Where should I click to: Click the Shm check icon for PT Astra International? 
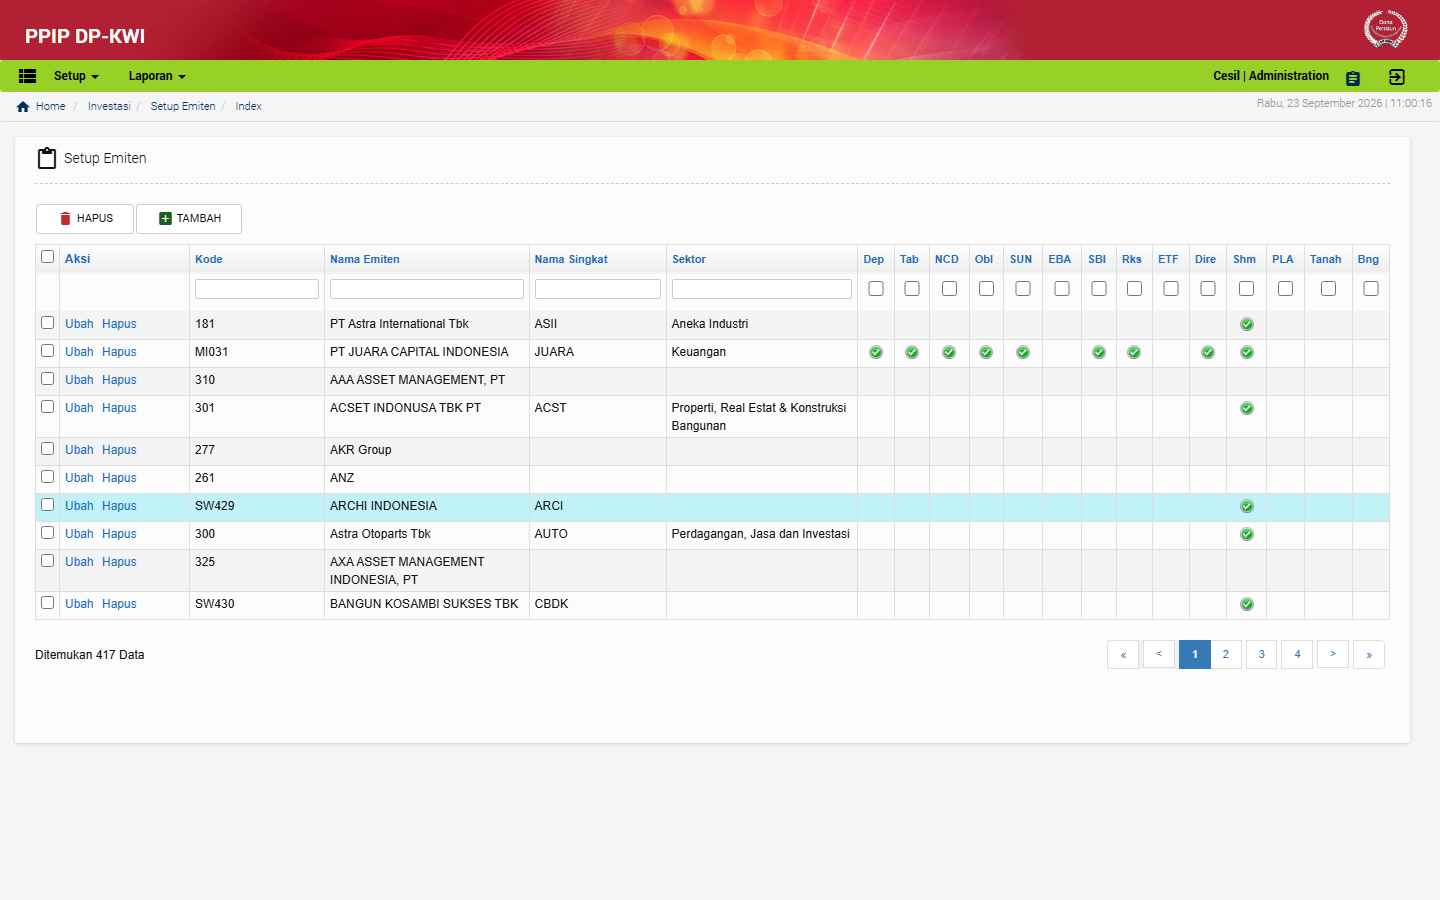(1247, 324)
